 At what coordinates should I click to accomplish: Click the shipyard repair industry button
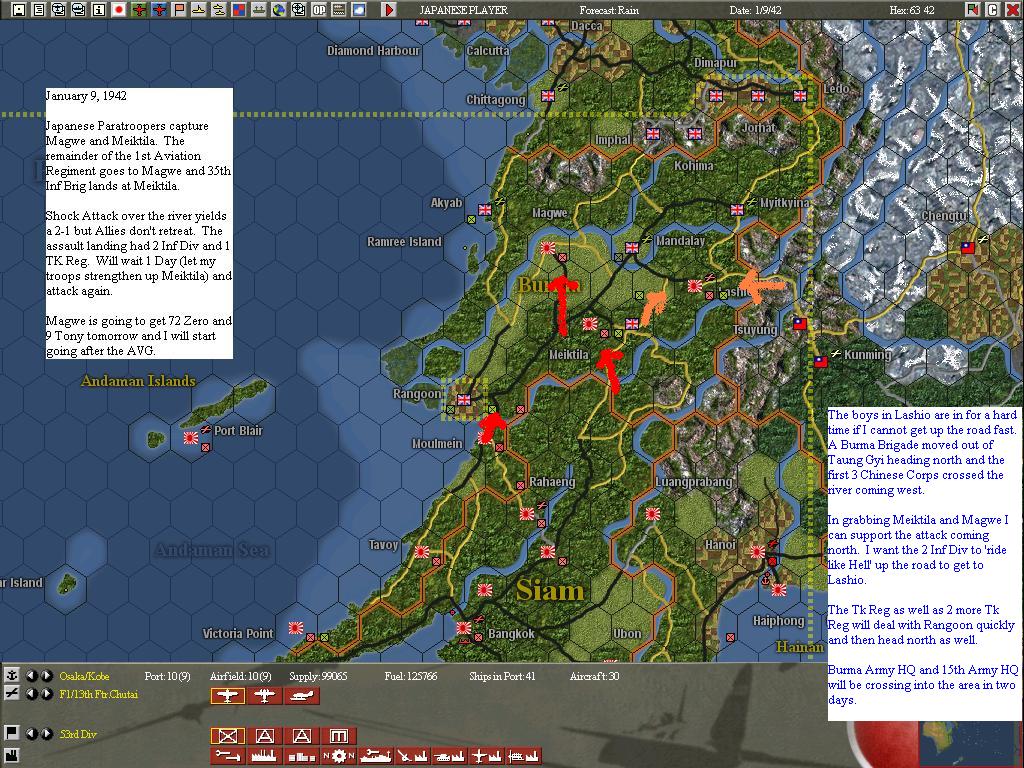[376, 756]
